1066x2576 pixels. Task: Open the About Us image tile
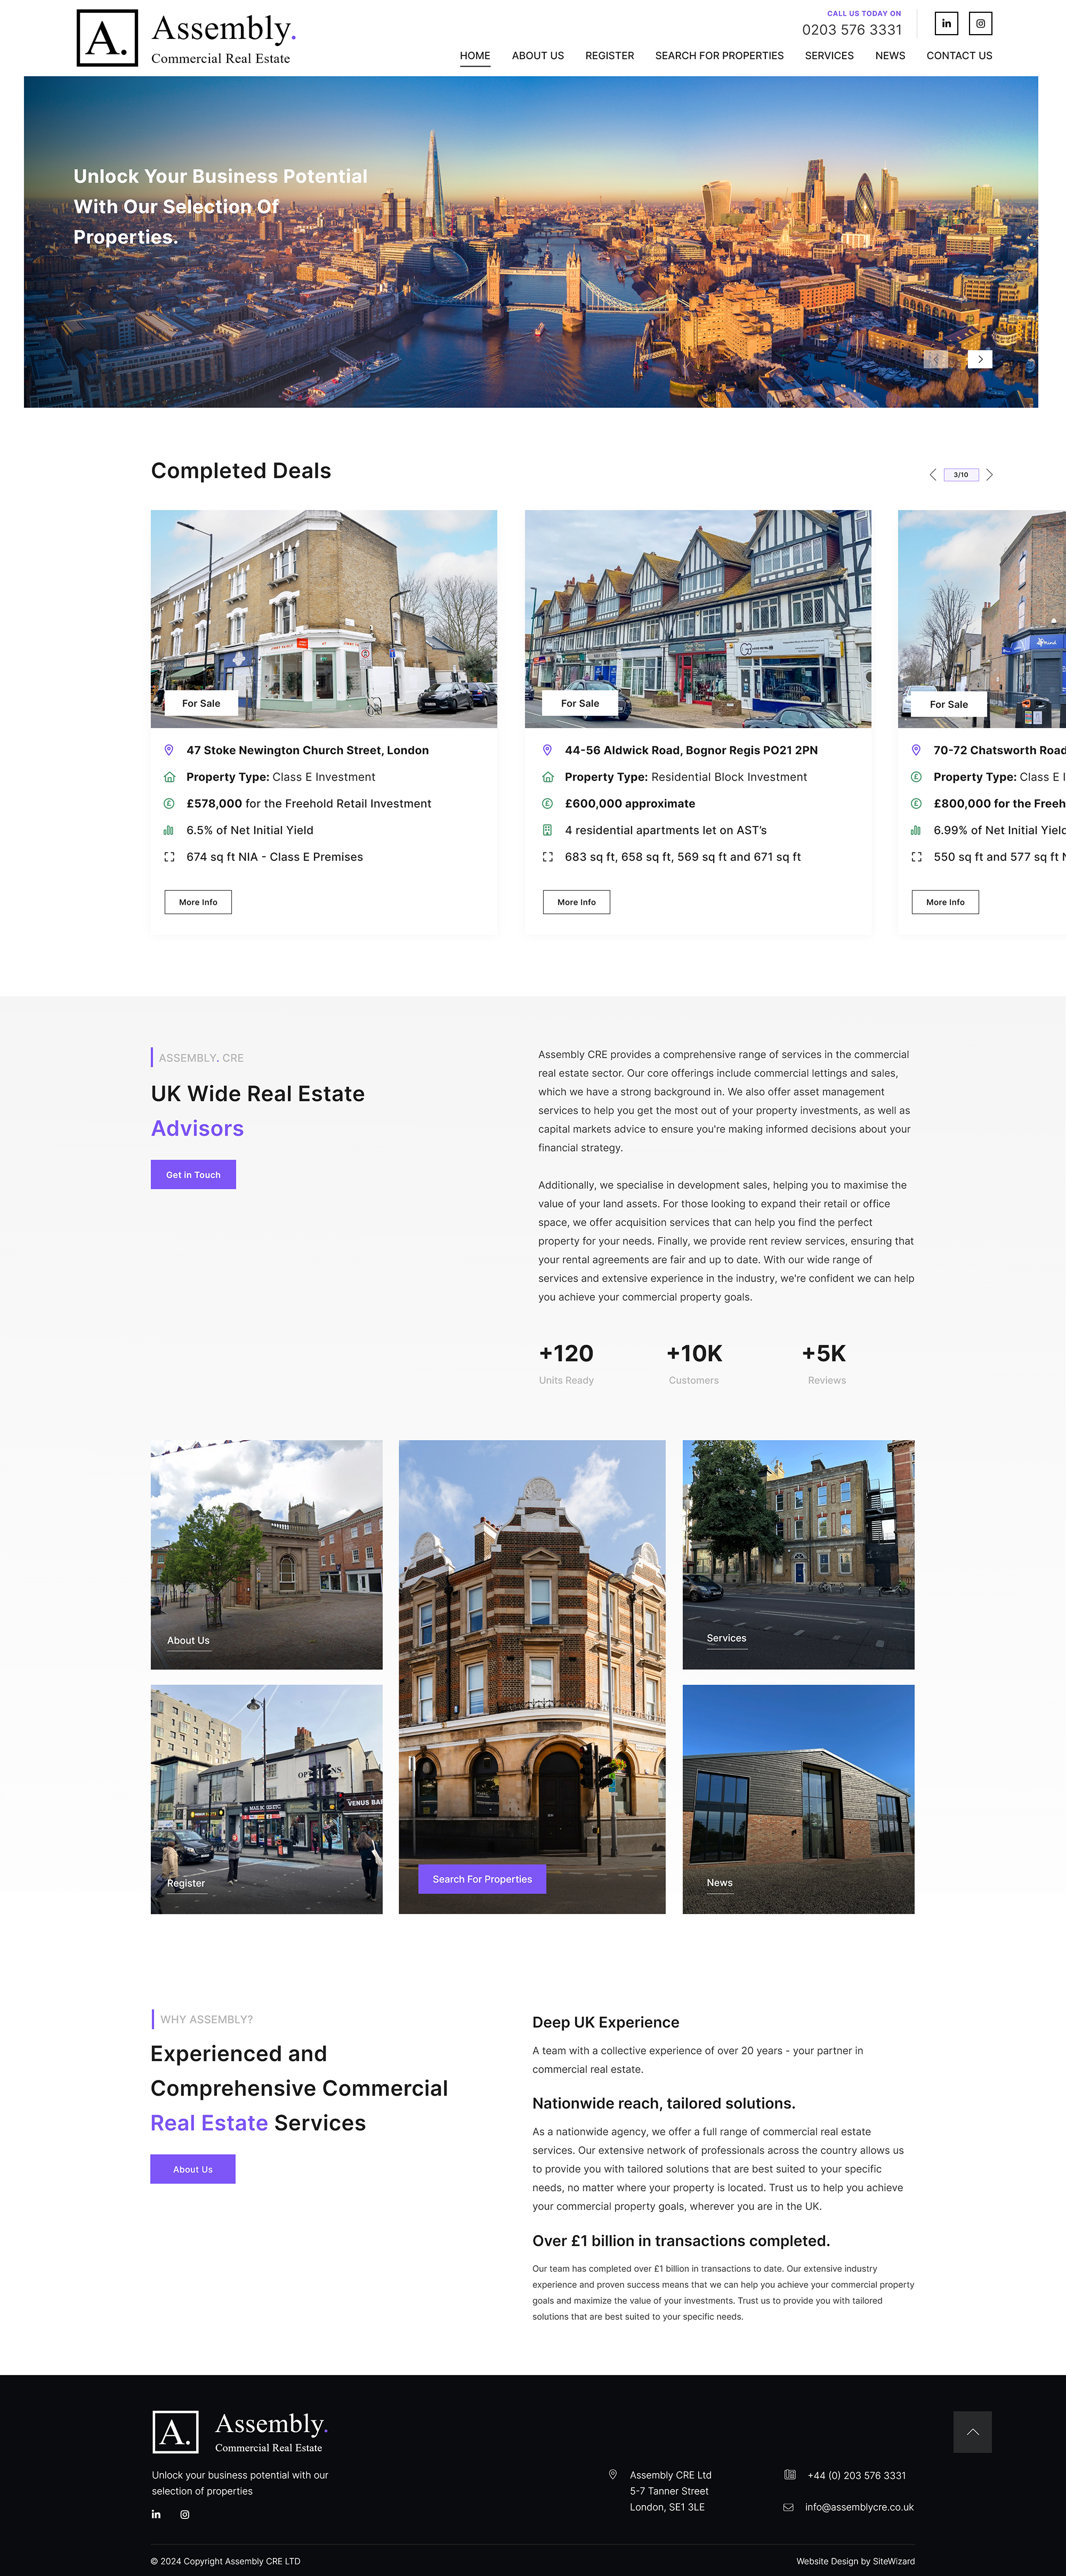266,1554
